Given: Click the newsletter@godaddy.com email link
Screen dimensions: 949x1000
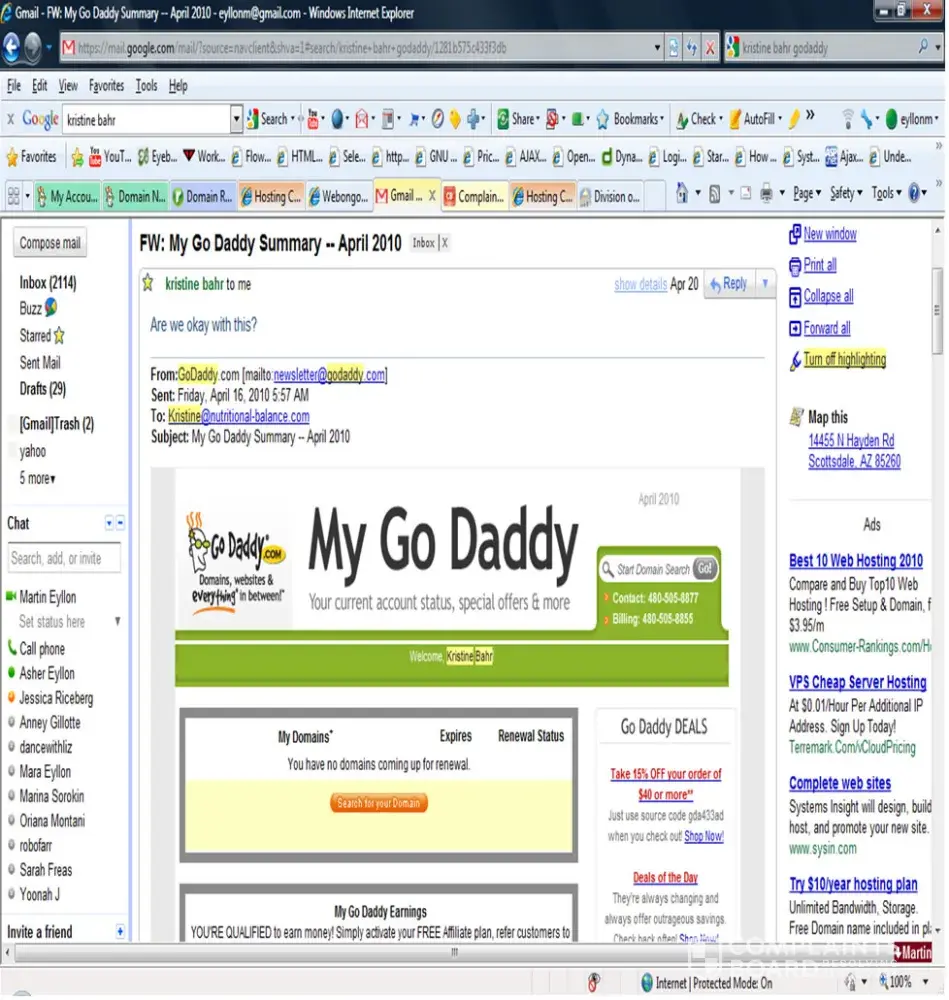Looking at the screenshot, I should pos(329,375).
